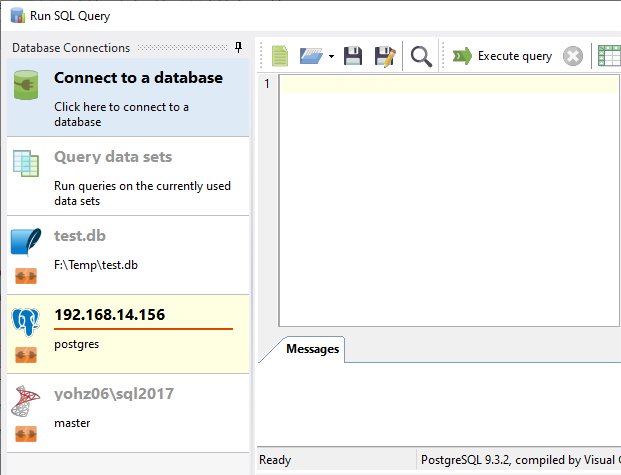This screenshot has height=475, width=621.
Task: Pin the Database Connections panel
Action: coord(238,48)
